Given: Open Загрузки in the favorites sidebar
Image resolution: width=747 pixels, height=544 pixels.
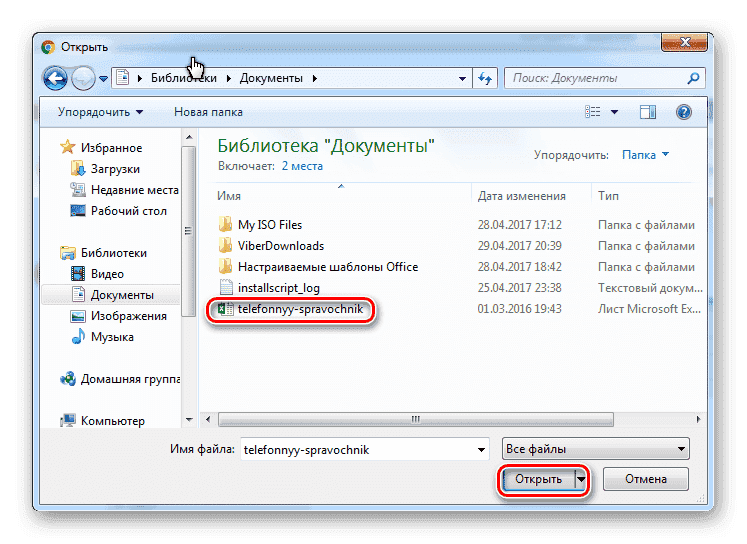Looking at the screenshot, I should click(115, 169).
